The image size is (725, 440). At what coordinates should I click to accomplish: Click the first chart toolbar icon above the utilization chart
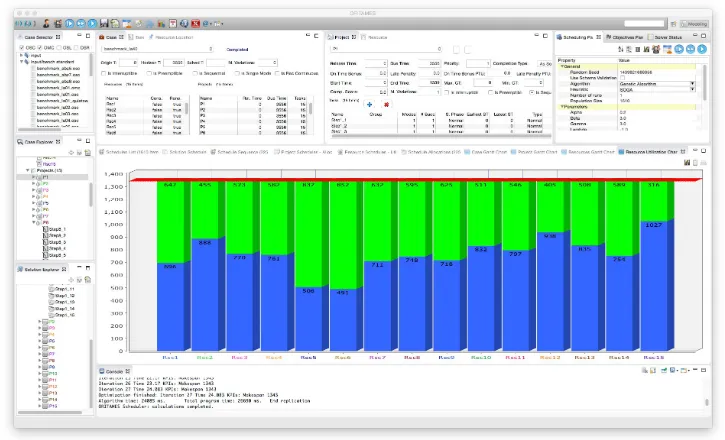pyautogui.click(x=687, y=162)
